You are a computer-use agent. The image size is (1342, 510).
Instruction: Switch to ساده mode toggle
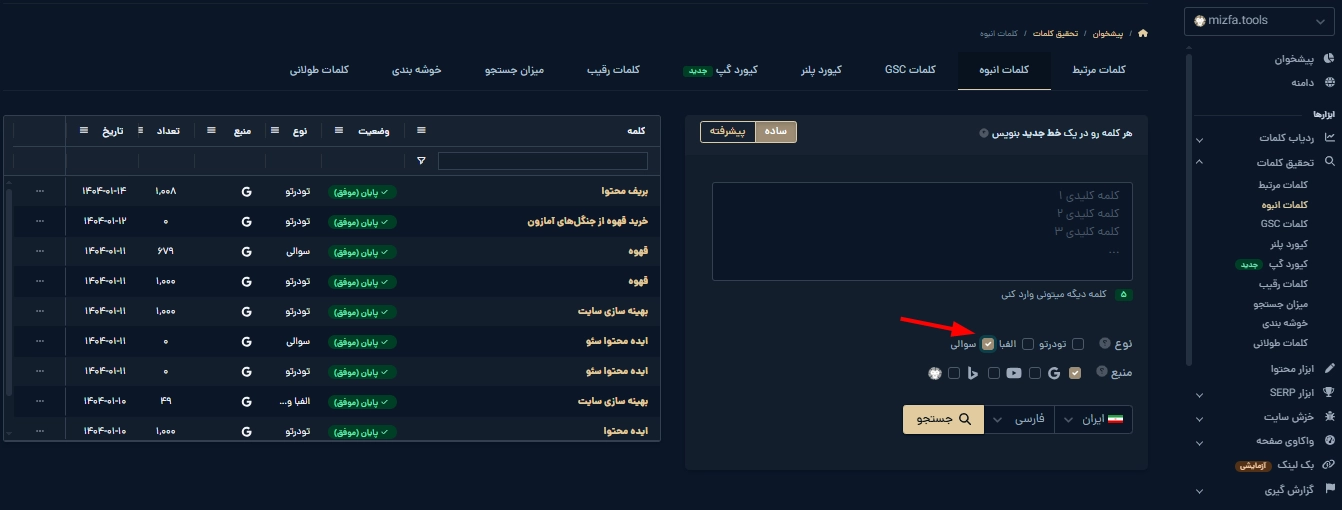(776, 132)
